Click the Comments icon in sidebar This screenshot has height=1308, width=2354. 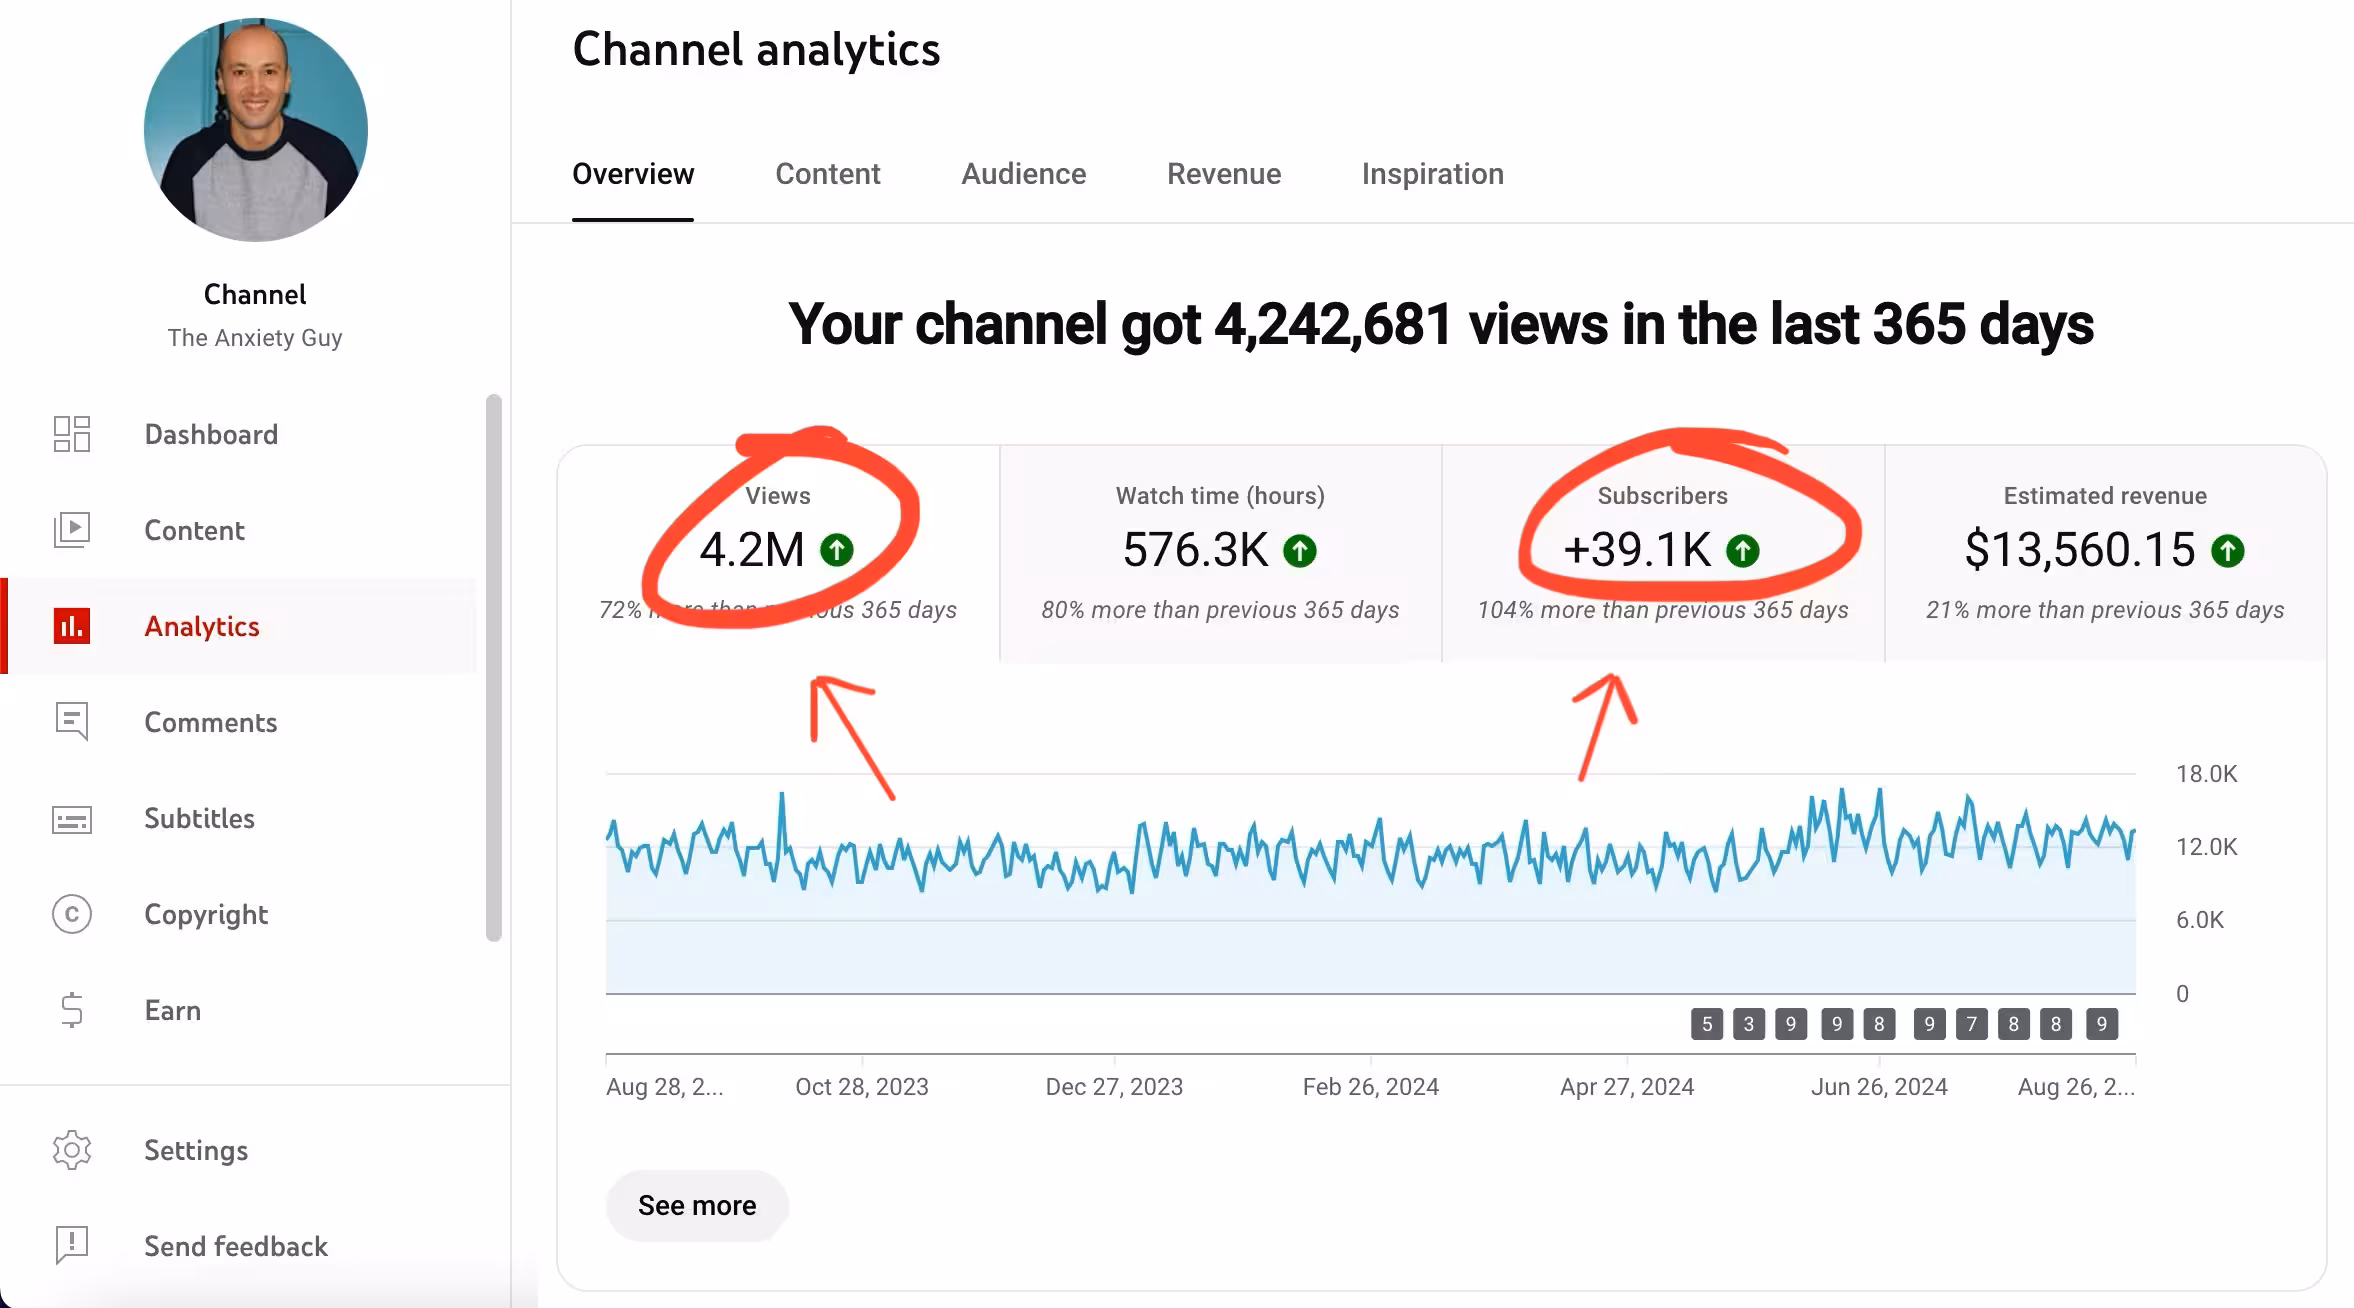[x=72, y=721]
